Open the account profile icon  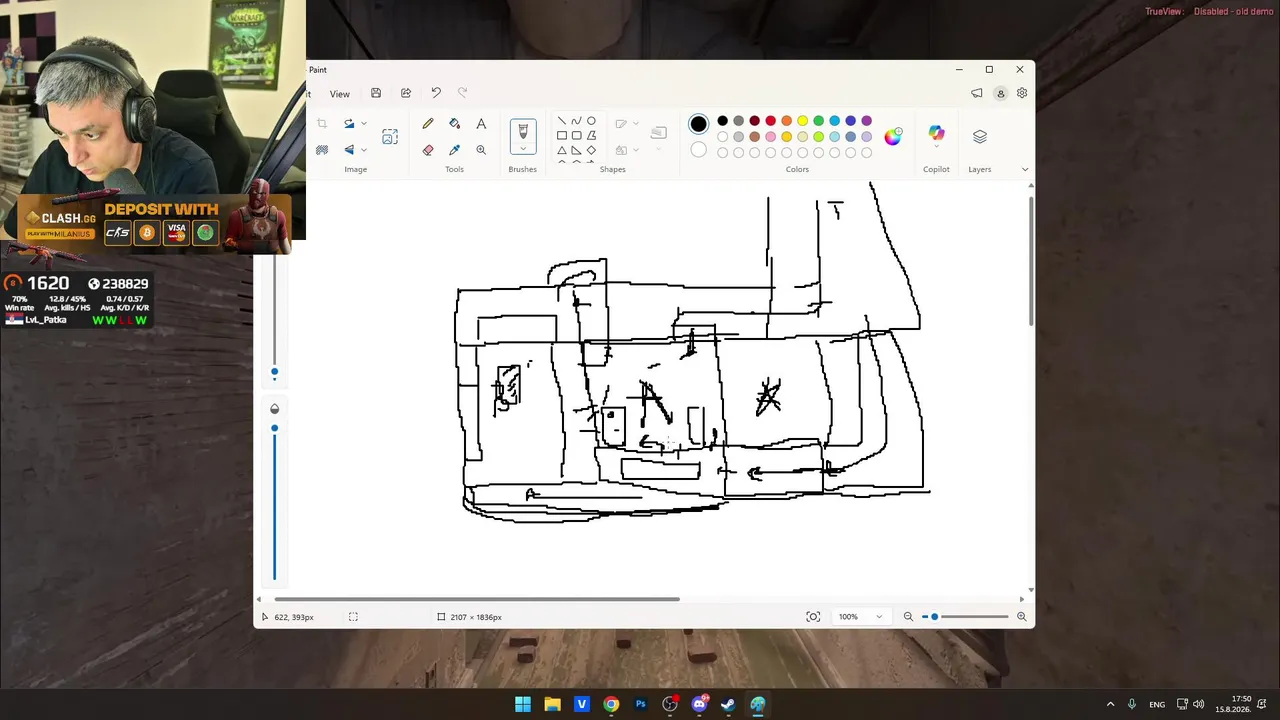coord(1000,93)
